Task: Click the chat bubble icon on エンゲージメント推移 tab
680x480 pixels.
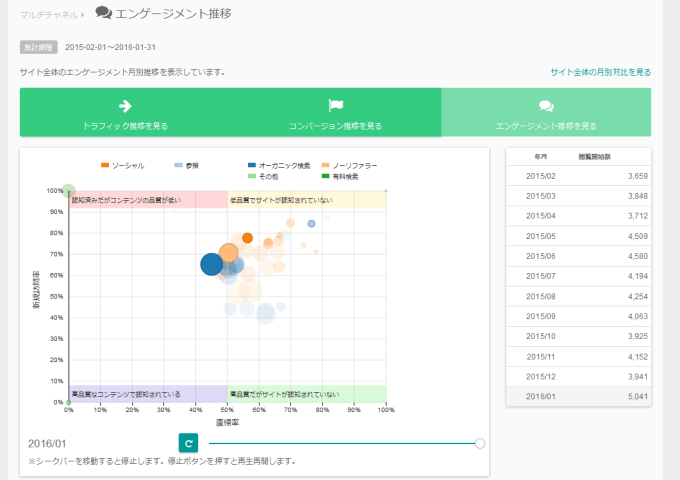Action: click(x=546, y=106)
